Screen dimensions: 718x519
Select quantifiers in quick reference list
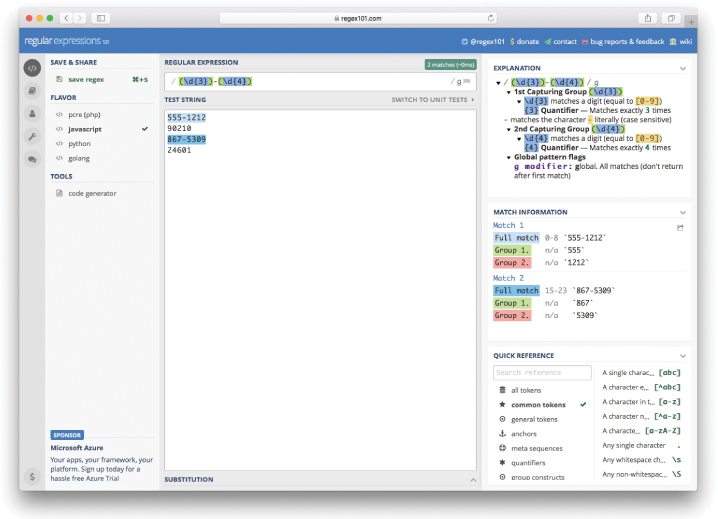point(528,463)
